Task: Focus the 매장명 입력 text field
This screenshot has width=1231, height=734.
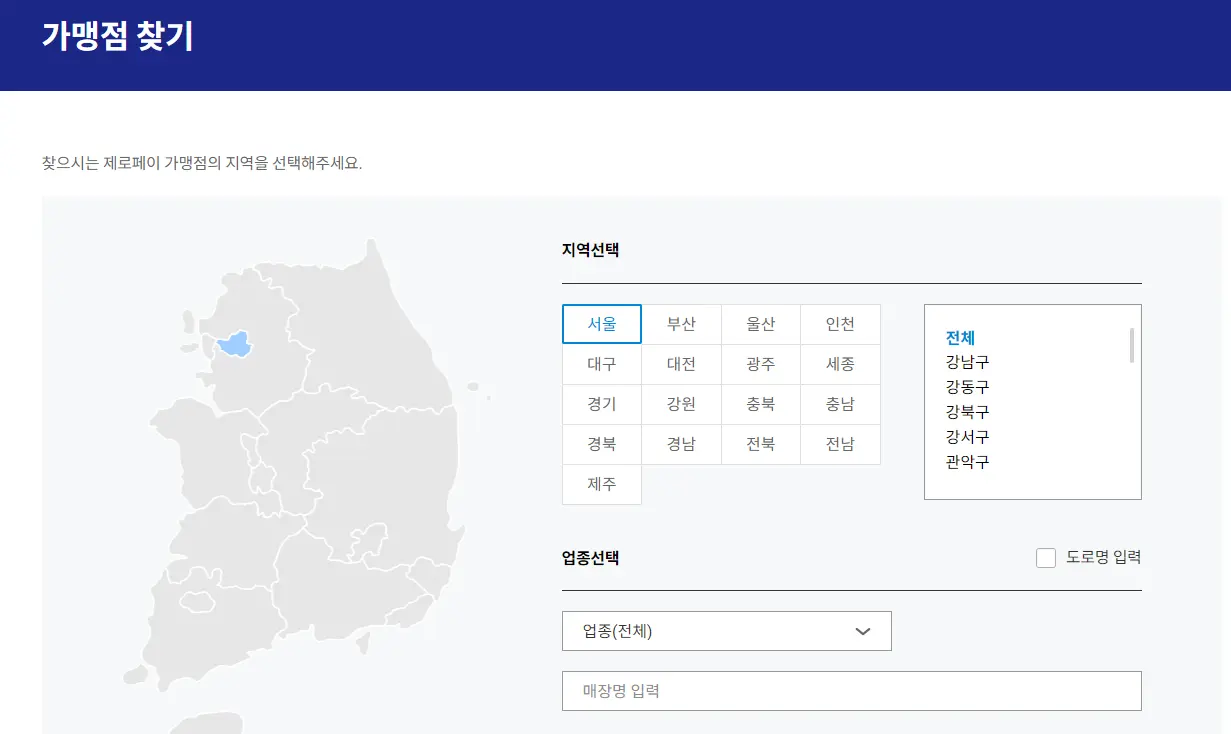Action: tap(852, 691)
